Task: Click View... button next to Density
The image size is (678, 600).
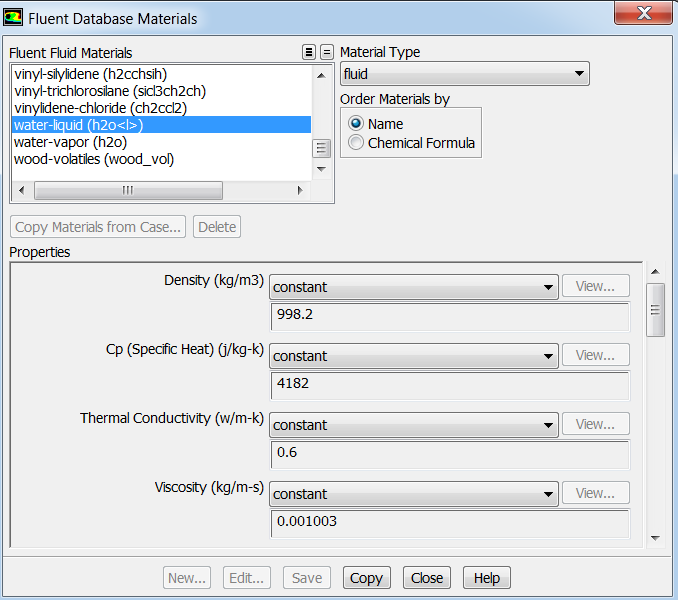Action: click(596, 286)
